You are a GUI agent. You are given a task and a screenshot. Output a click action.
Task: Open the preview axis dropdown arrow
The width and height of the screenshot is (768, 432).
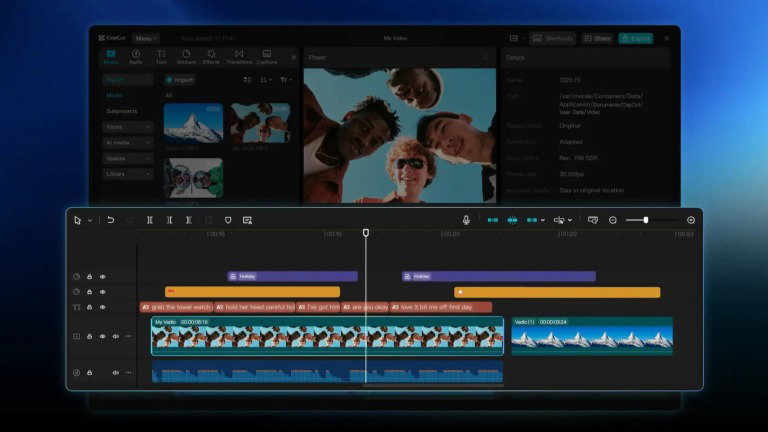pos(570,220)
